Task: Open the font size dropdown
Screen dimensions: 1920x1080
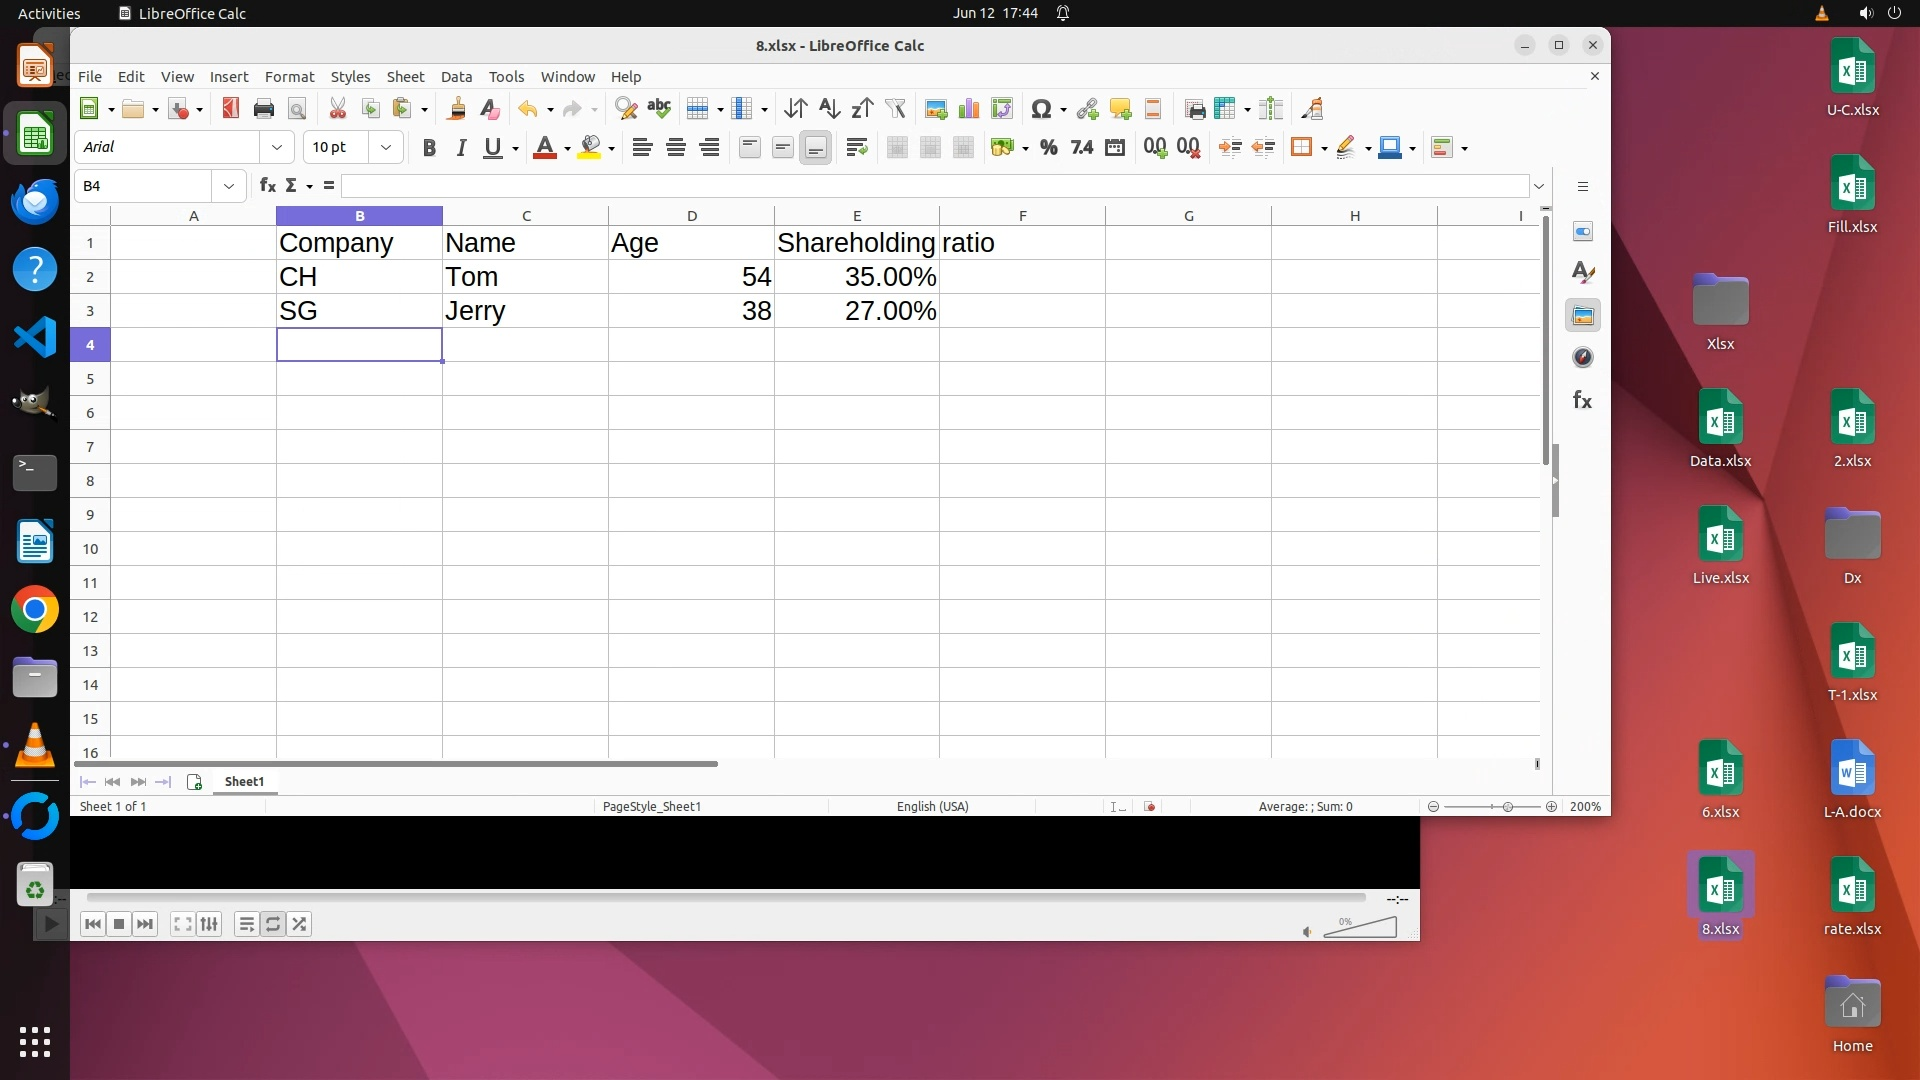Action: pos(386,148)
